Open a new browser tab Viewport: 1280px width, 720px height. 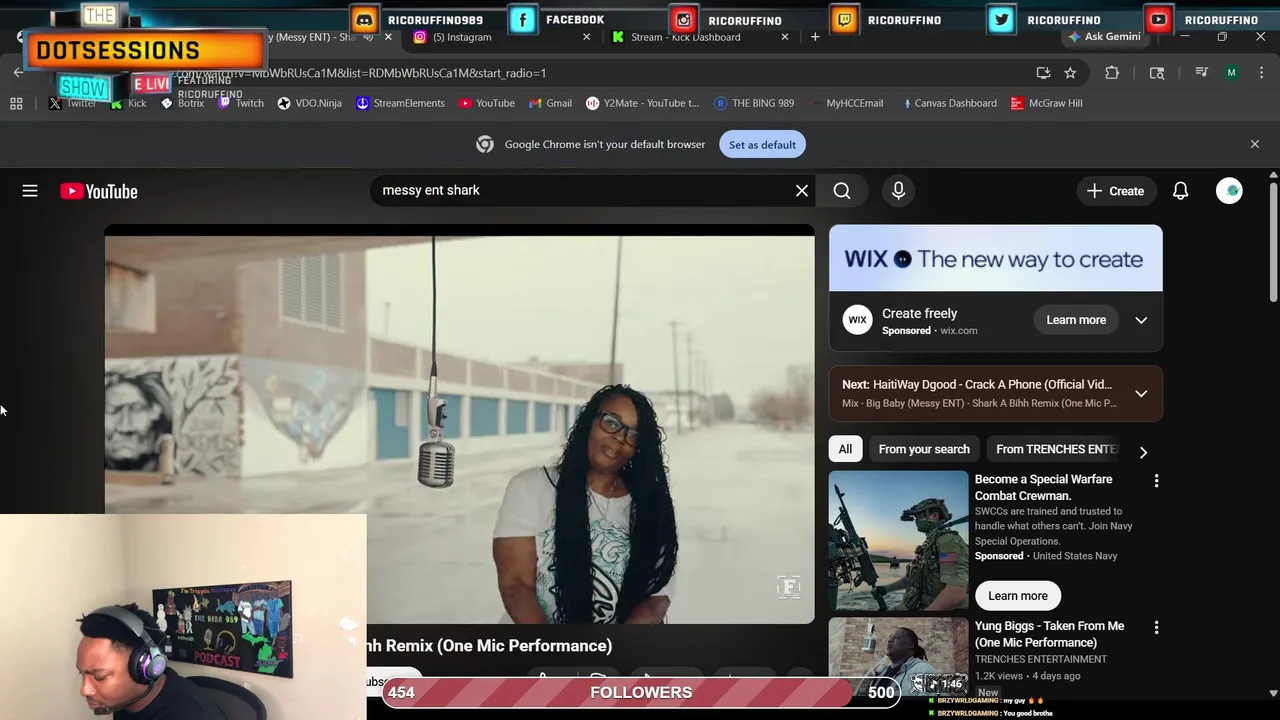pos(815,37)
